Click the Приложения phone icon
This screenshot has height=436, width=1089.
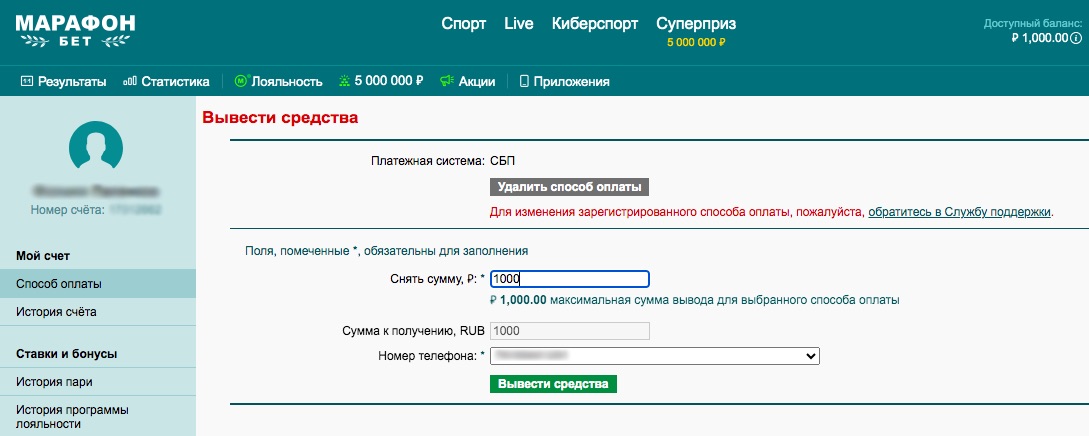click(524, 81)
